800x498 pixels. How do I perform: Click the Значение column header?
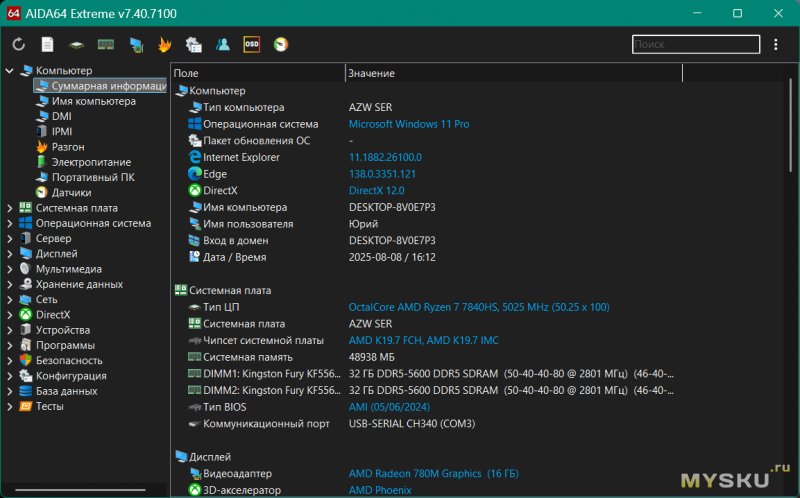(514, 73)
